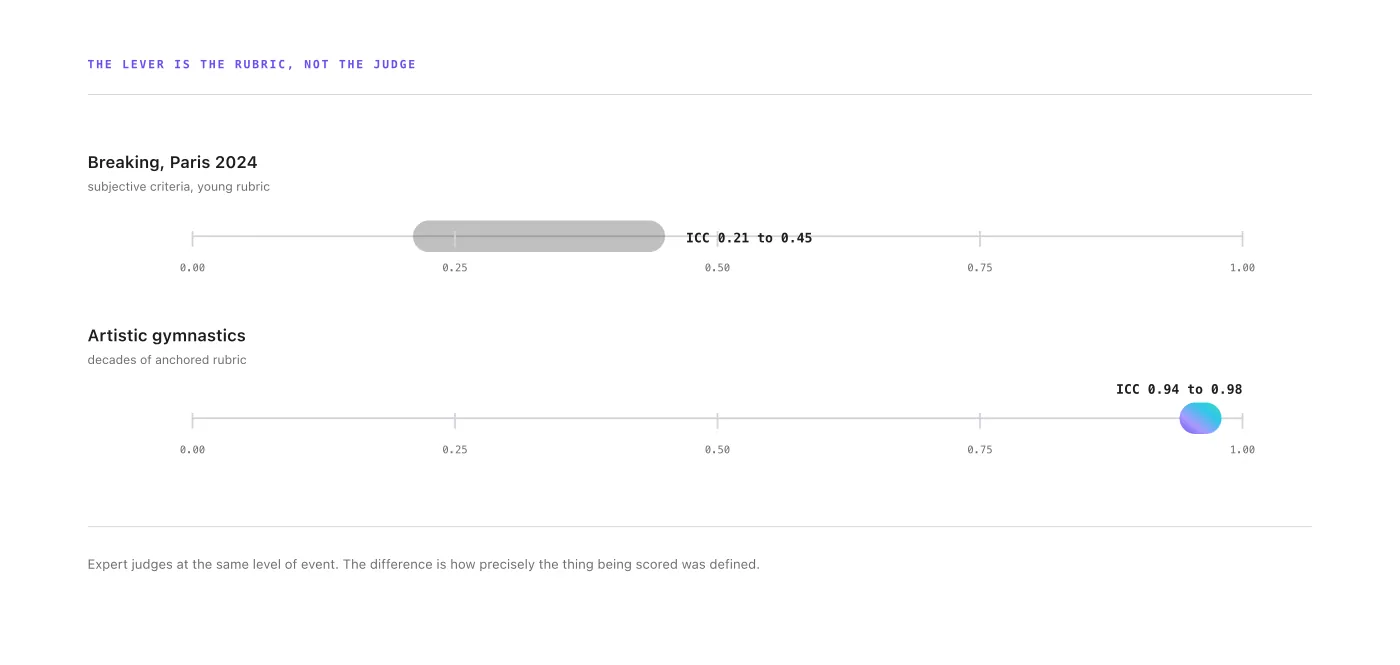The image size is (1400, 665).
Task: Click the gray ICC range bar for Breaking
Action: [x=539, y=236]
